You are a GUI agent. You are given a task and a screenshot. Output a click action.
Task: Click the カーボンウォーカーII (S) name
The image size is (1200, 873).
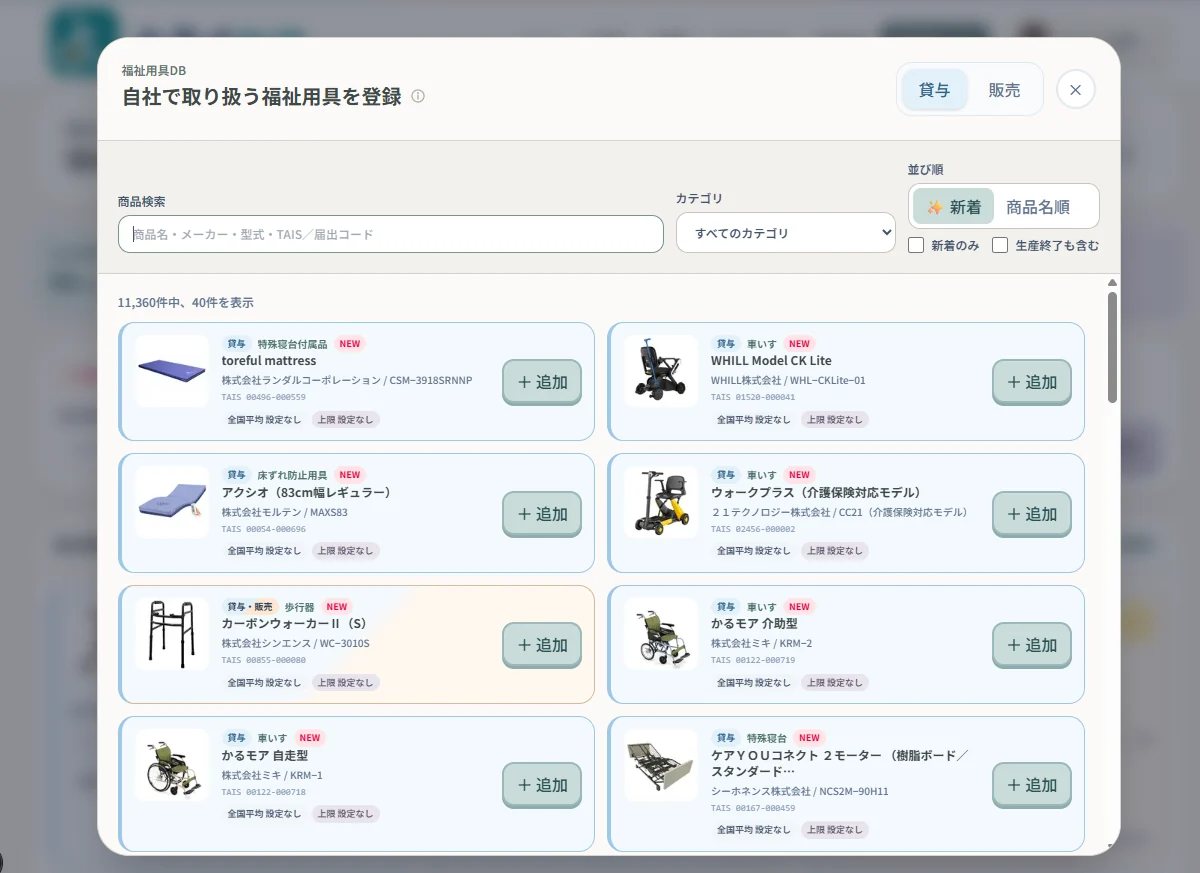click(294, 624)
